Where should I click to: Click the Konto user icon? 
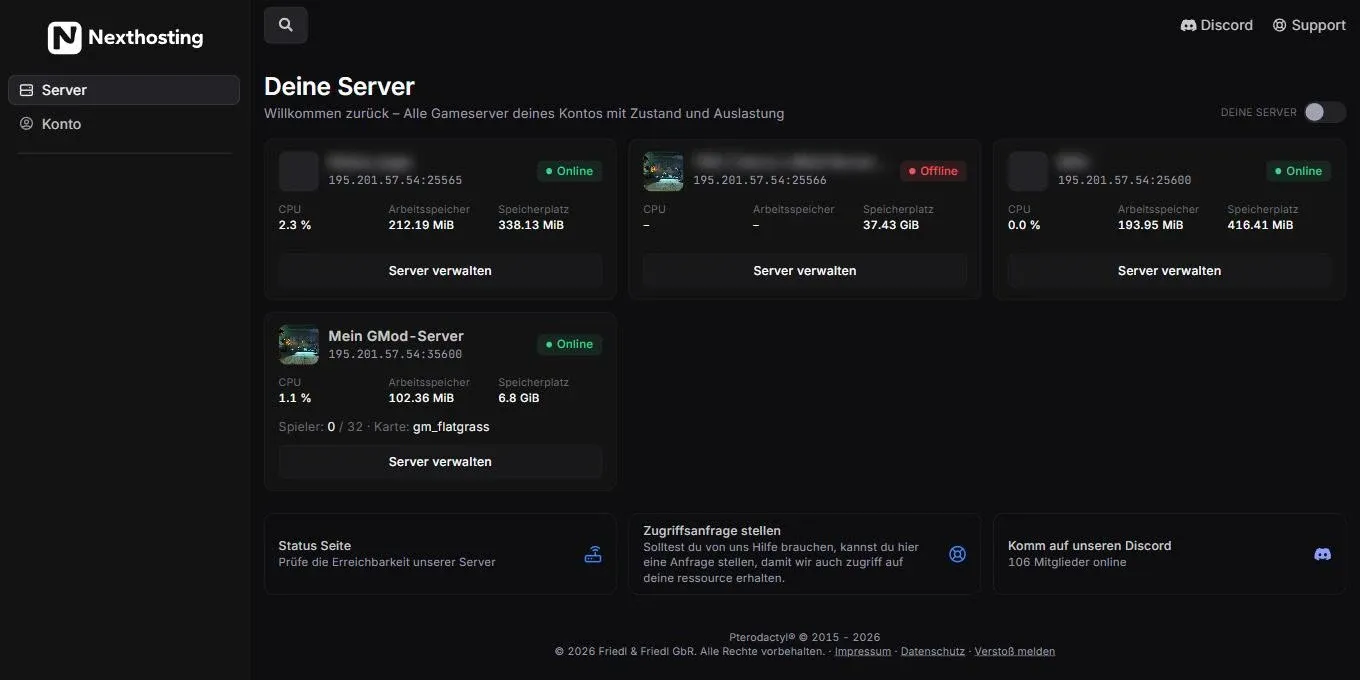[27, 124]
